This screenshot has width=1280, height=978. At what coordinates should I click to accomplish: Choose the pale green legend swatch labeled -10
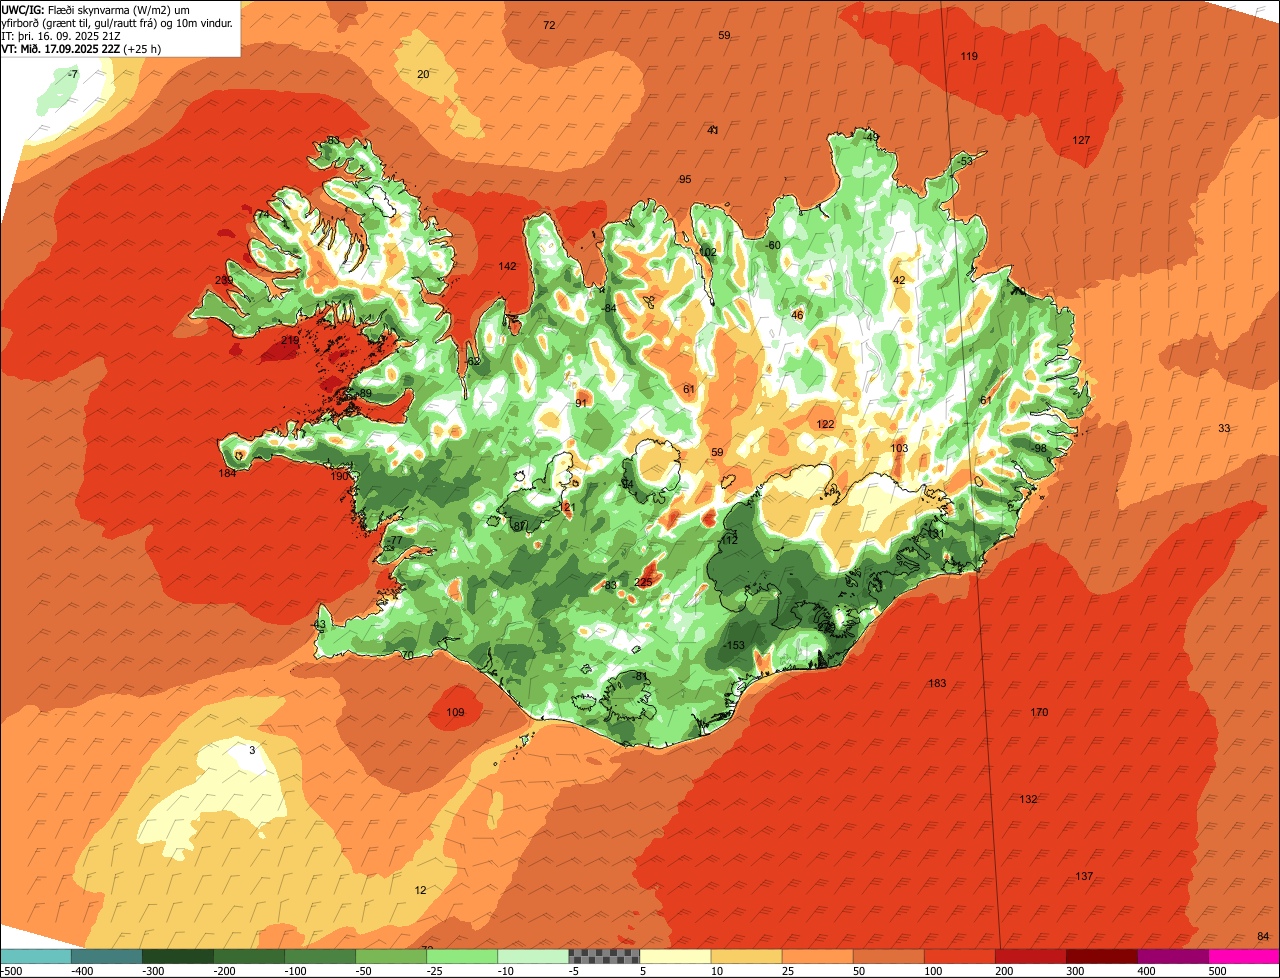point(532,957)
